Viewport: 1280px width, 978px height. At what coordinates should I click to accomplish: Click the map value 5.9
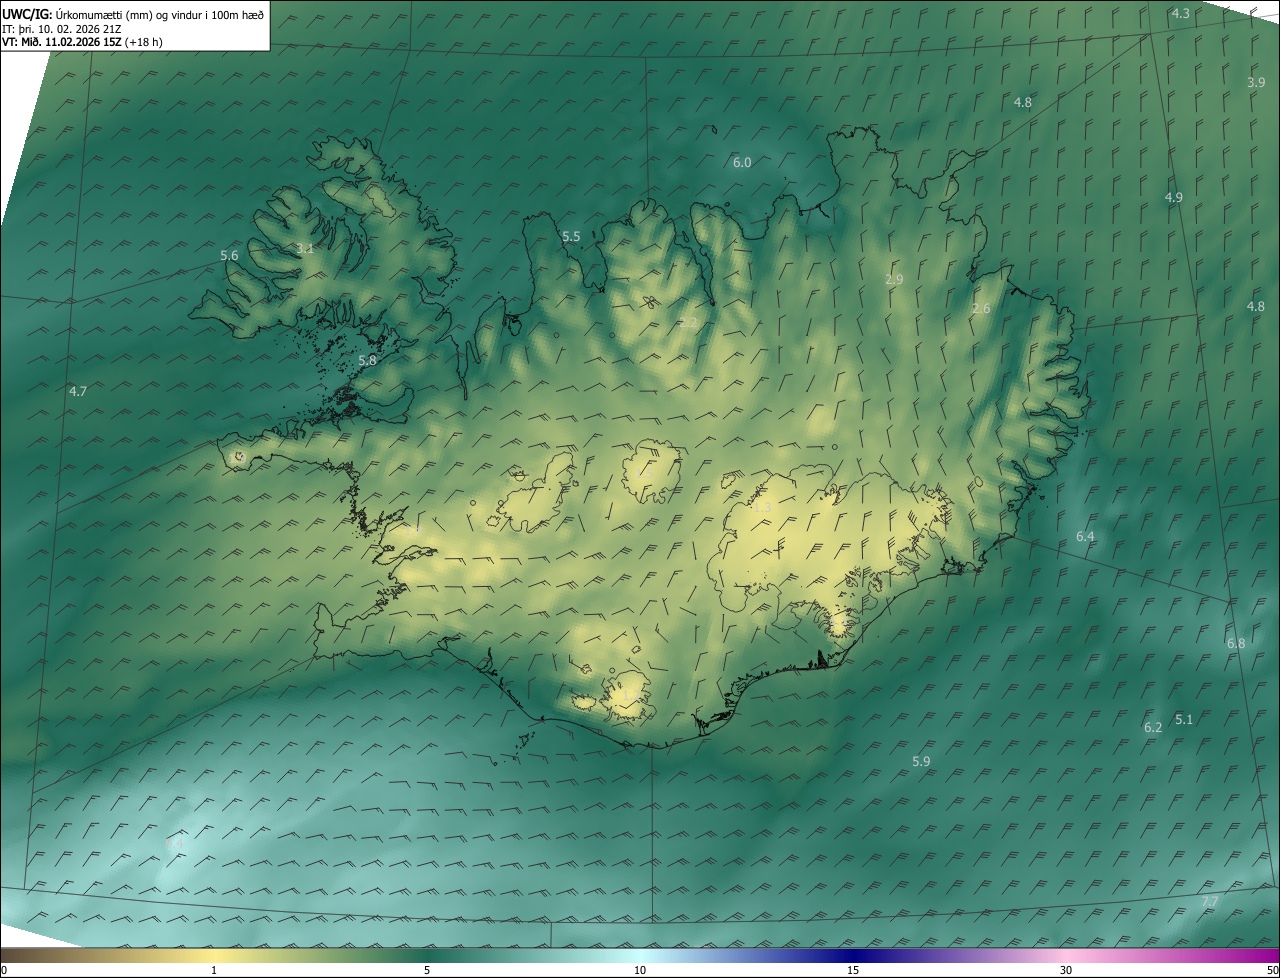[x=921, y=761]
